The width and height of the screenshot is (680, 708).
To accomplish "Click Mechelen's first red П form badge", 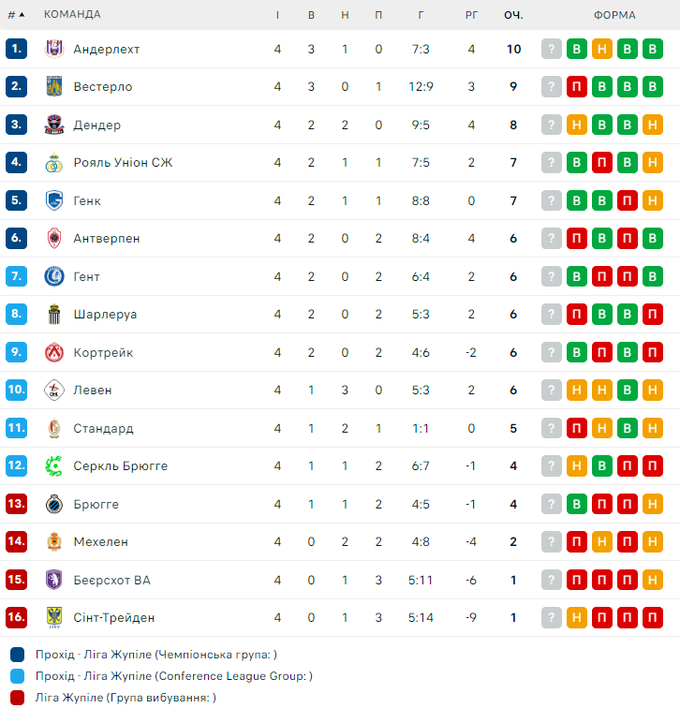I will tap(577, 542).
